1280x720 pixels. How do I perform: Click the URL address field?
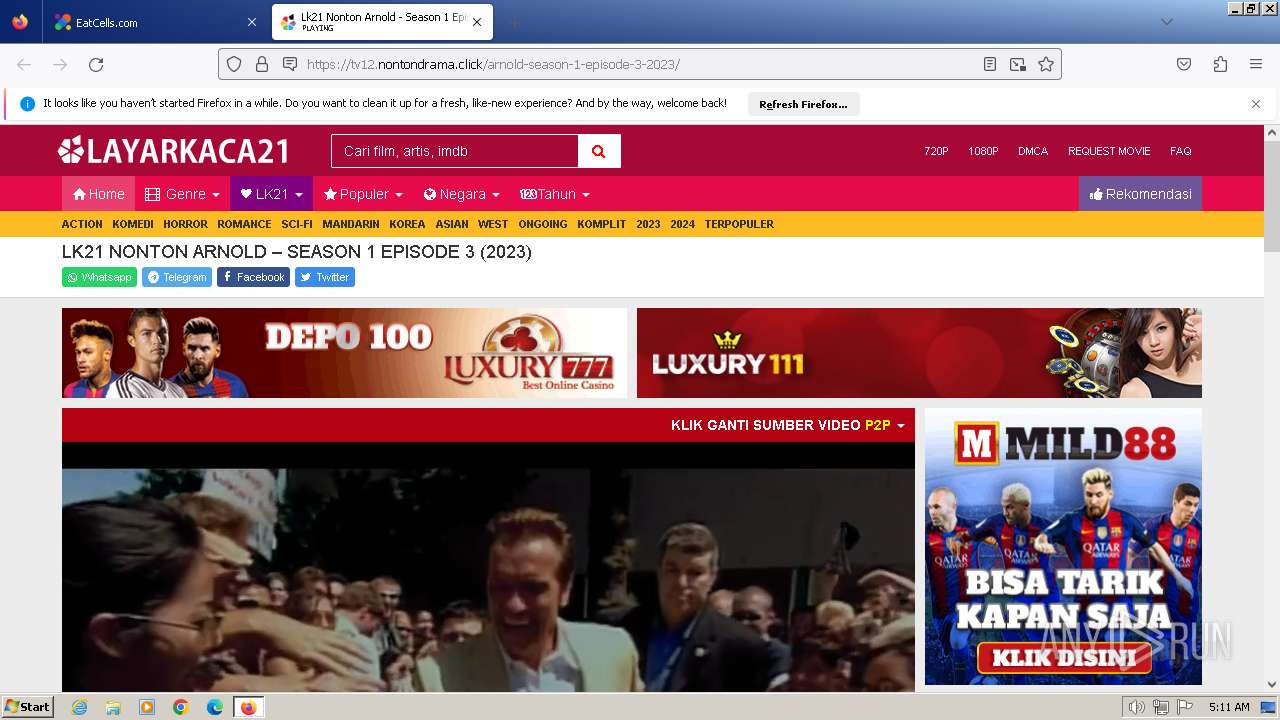coord(640,64)
